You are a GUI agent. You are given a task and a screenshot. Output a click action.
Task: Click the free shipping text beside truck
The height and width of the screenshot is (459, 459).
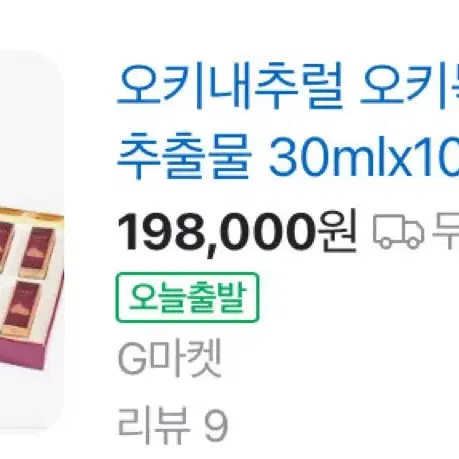tap(446, 232)
